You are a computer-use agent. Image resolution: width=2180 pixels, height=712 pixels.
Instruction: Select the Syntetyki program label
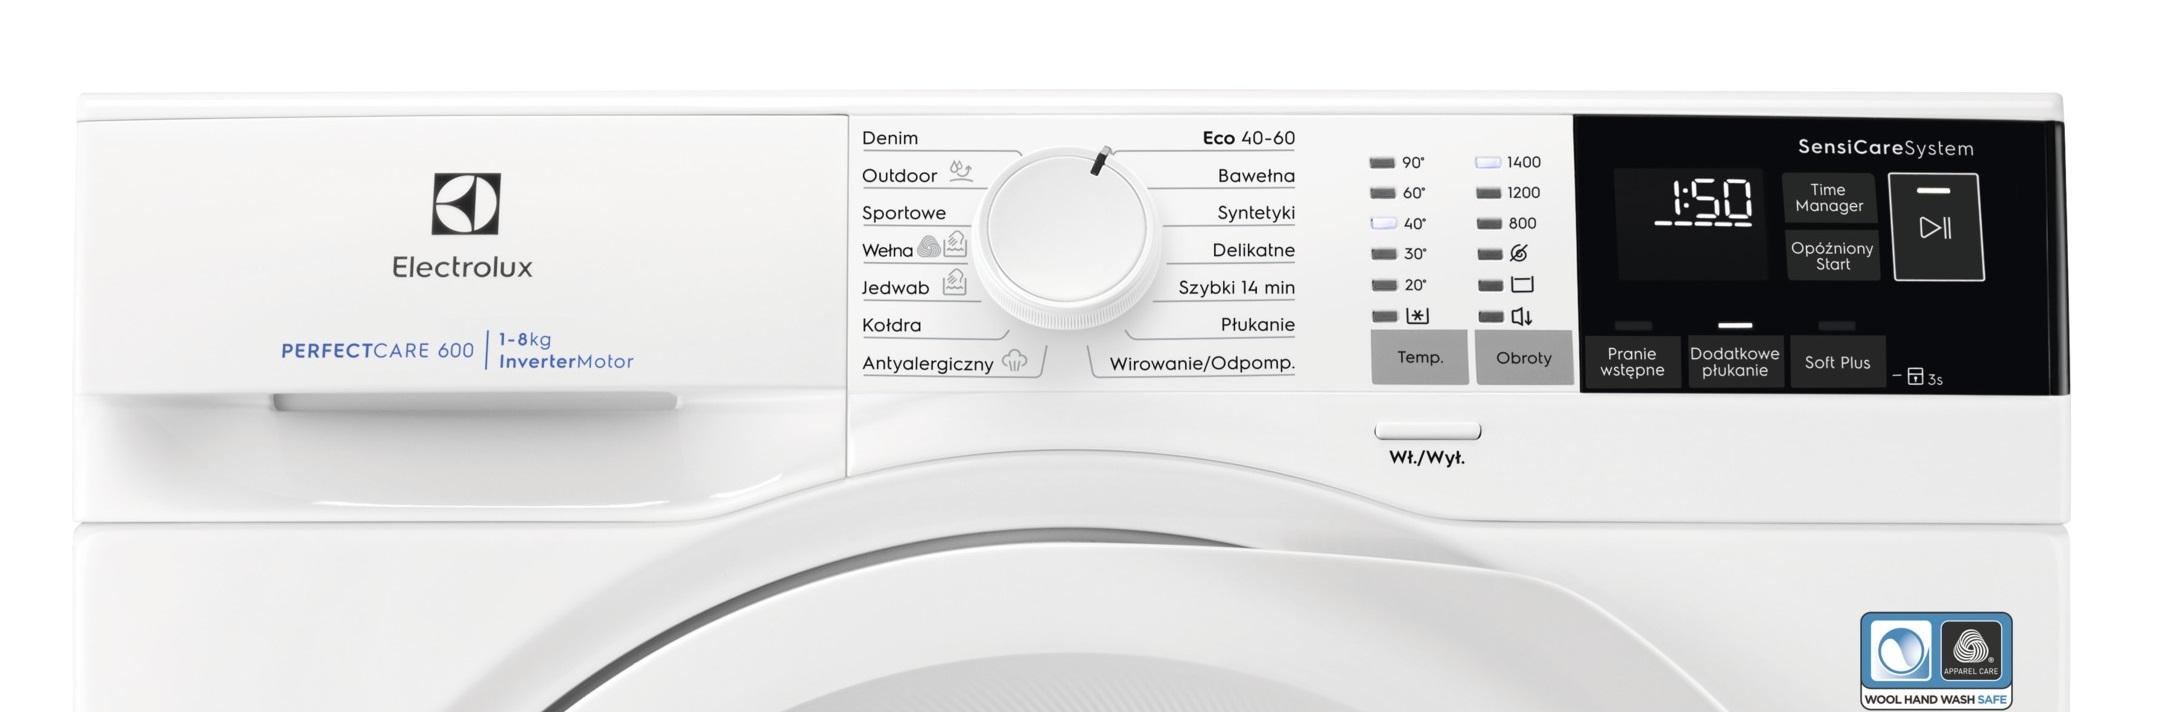point(1256,213)
